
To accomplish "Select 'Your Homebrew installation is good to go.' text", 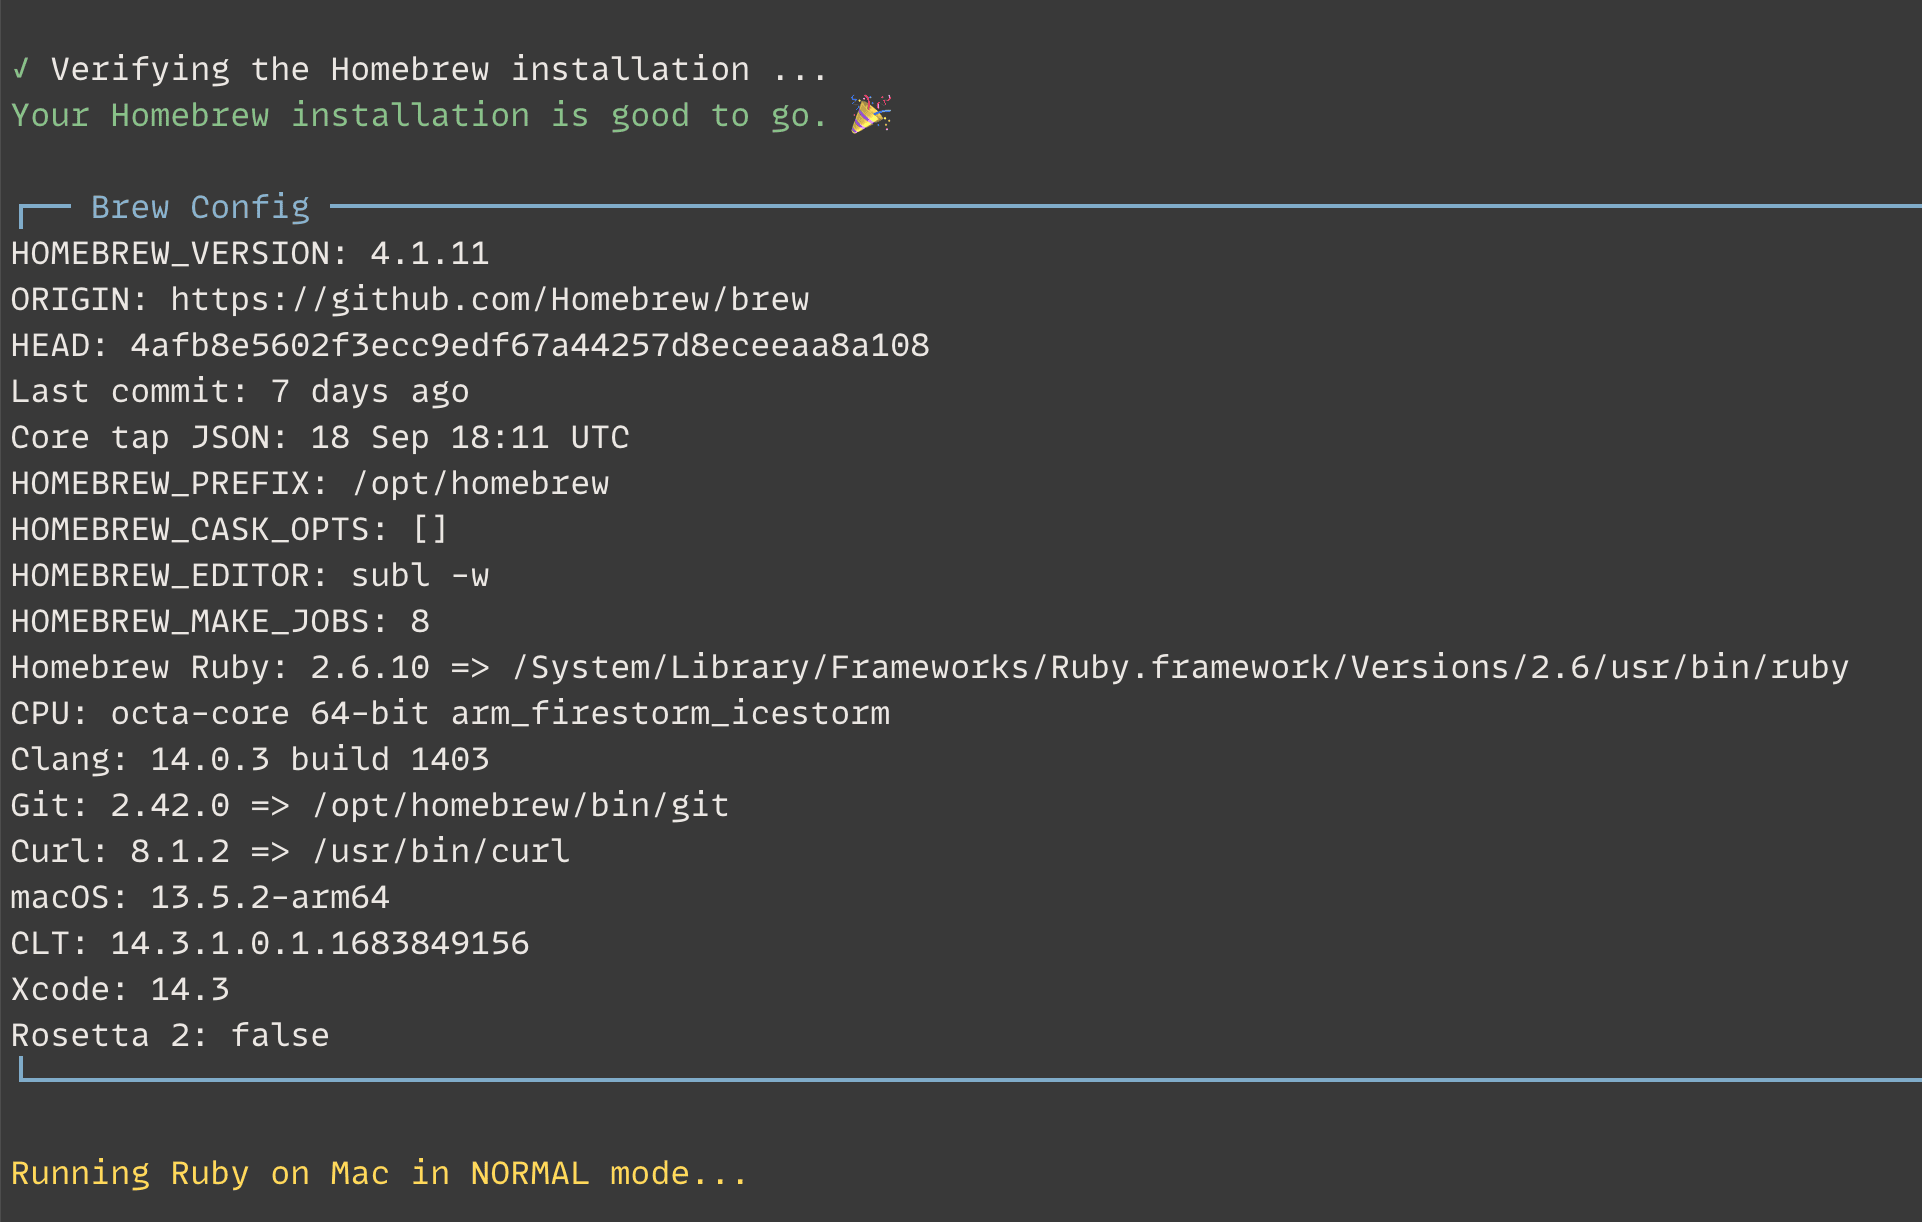I will 419,116.
